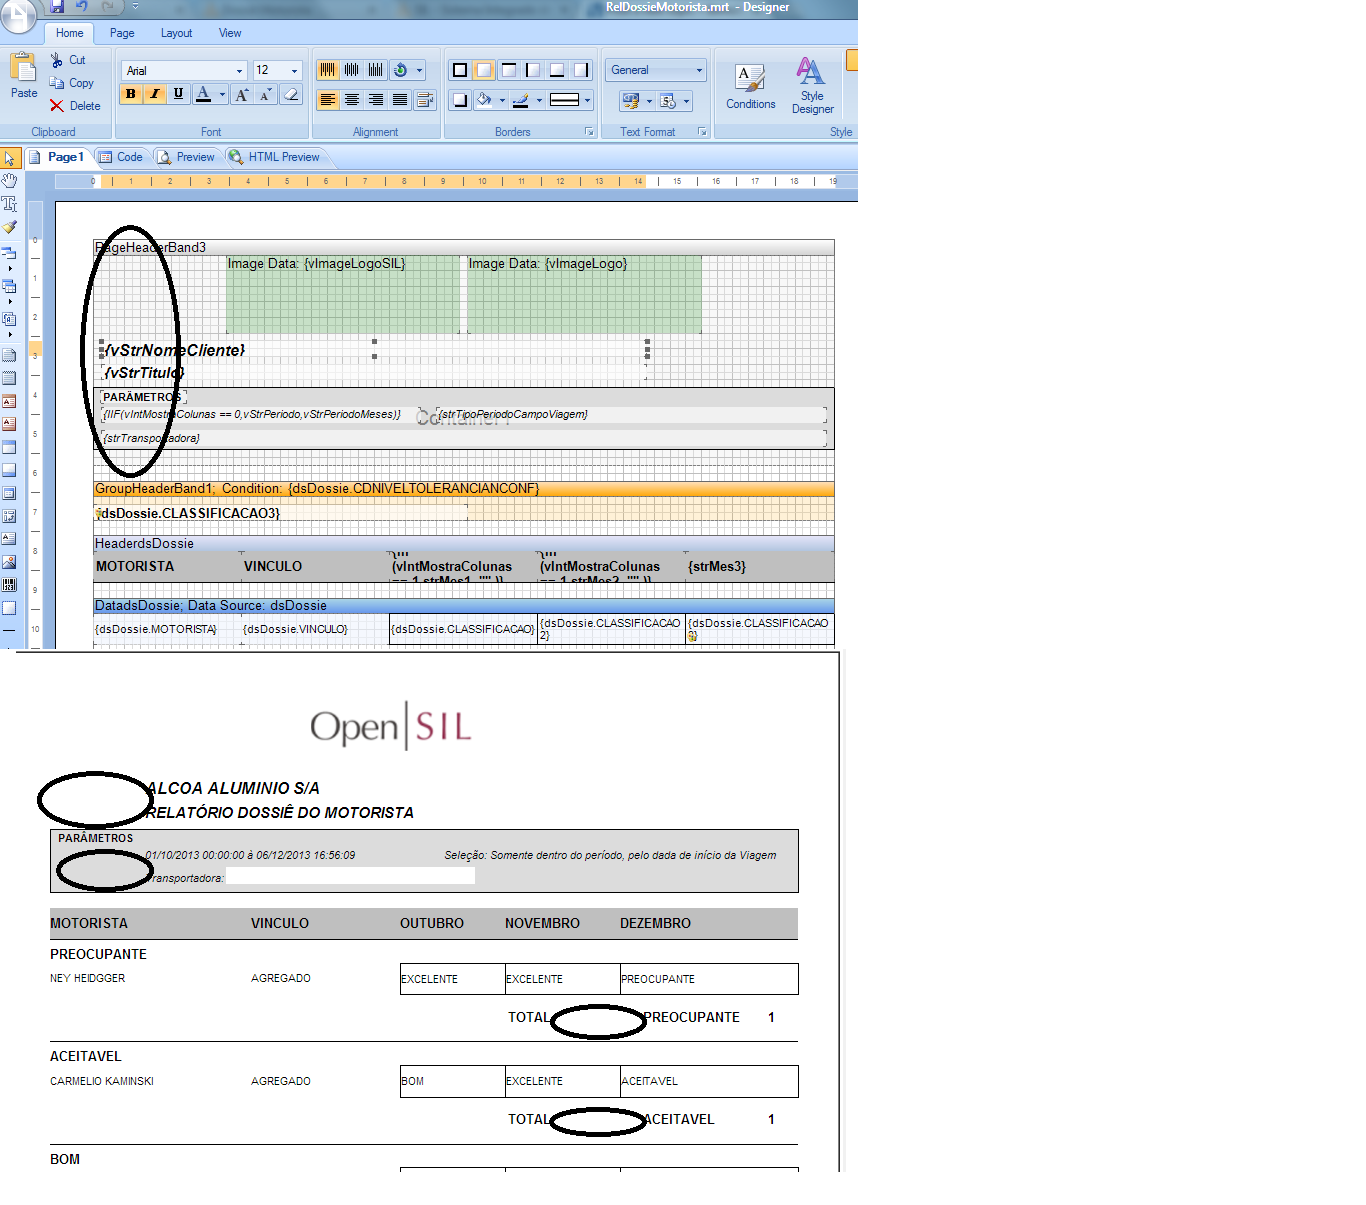Justify text width

tap(399, 100)
